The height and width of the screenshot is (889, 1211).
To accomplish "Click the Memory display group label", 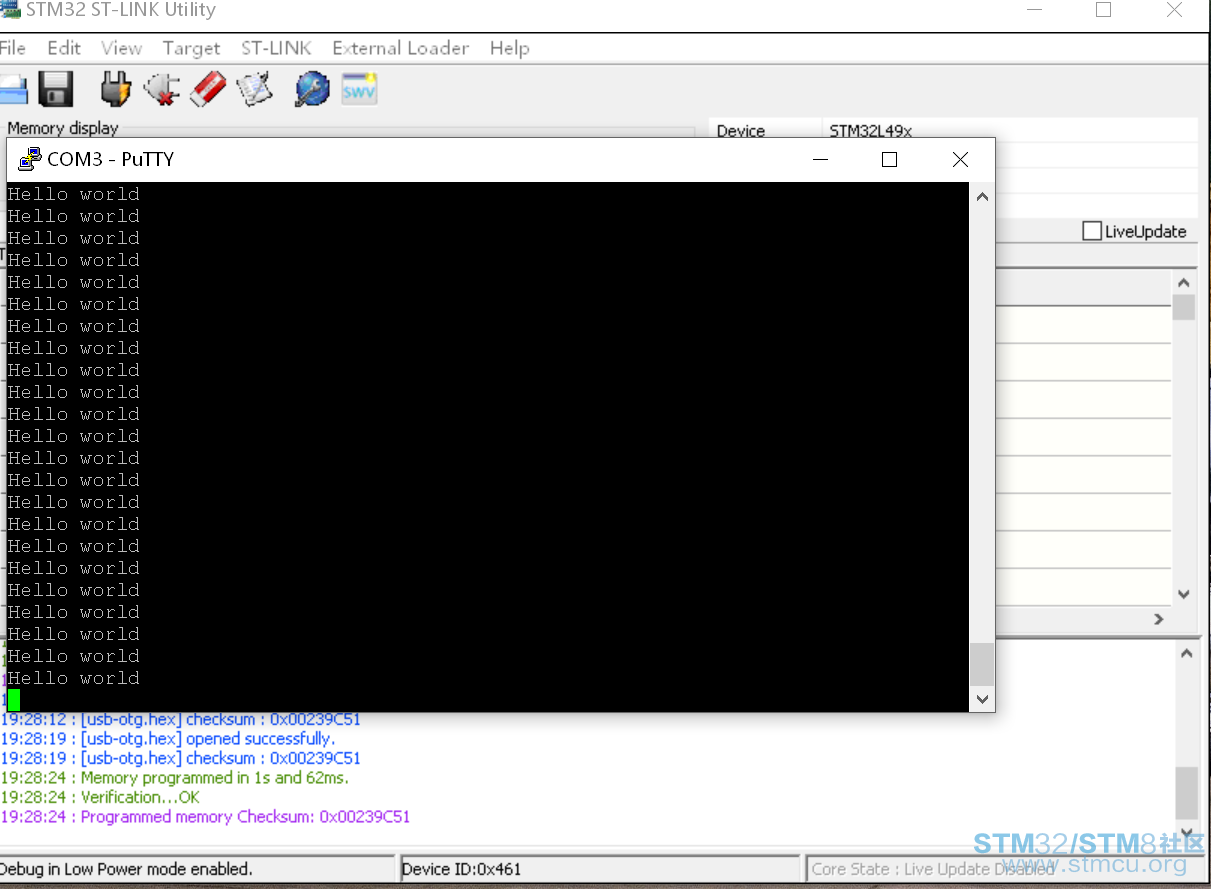I will click(x=63, y=128).
